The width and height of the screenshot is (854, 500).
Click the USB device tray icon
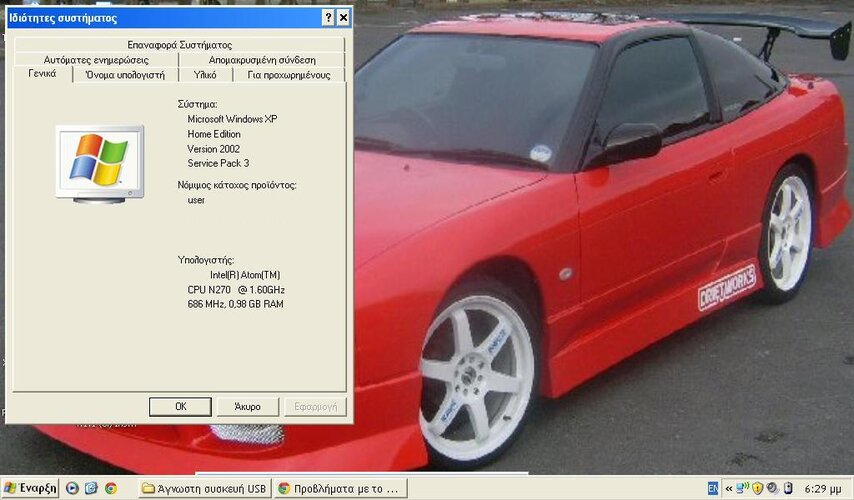(787, 488)
